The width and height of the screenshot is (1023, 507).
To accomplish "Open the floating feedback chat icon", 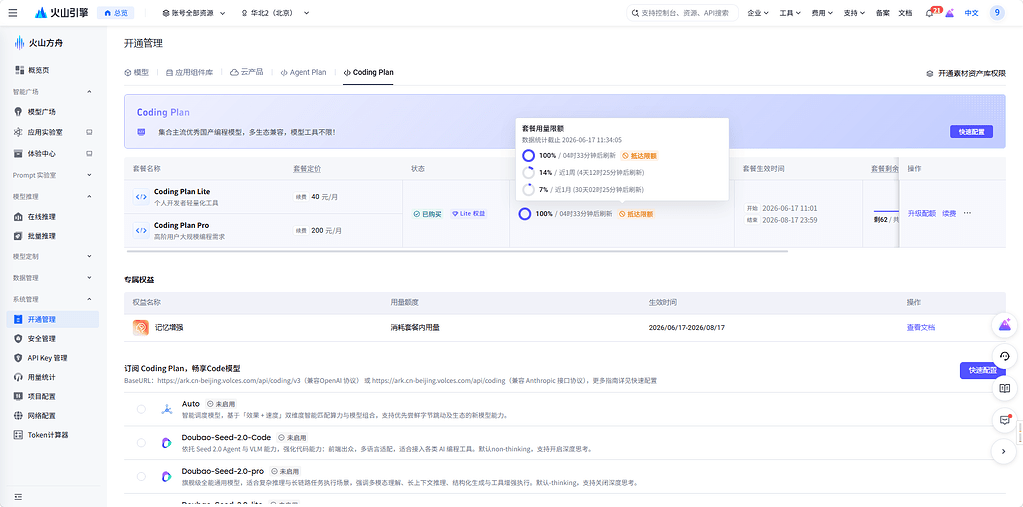I will 1005,420.
